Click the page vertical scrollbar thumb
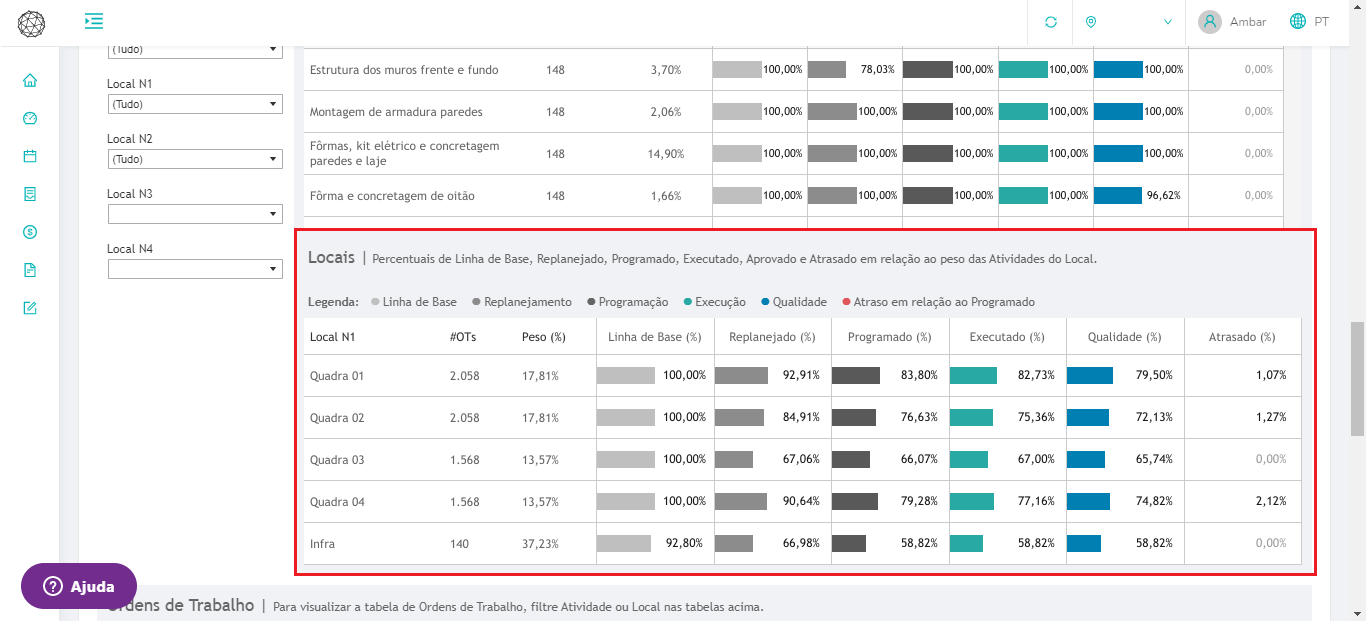The height and width of the screenshot is (621, 1366). [x=1357, y=378]
